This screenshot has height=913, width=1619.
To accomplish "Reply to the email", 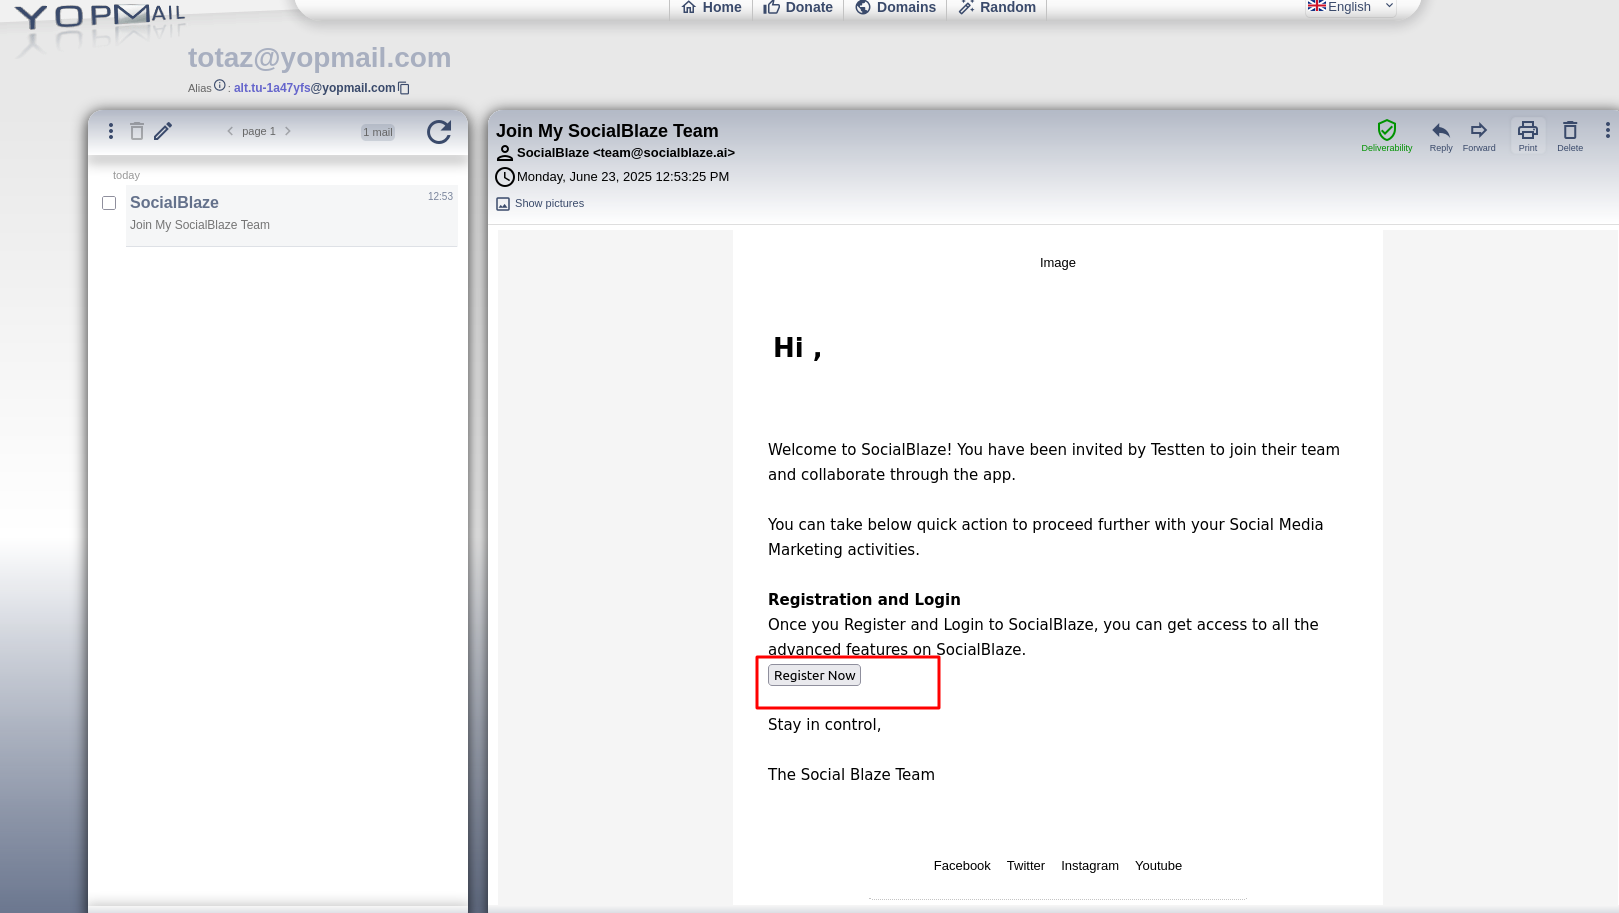I will [x=1441, y=136].
